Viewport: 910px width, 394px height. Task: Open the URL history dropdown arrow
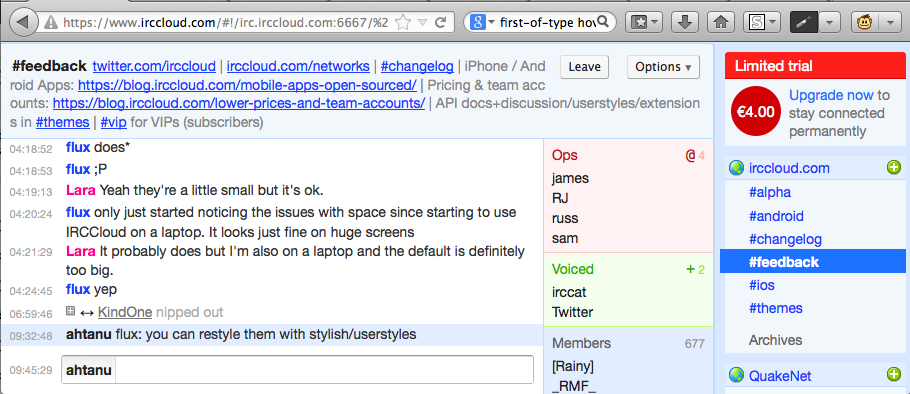tap(423, 23)
